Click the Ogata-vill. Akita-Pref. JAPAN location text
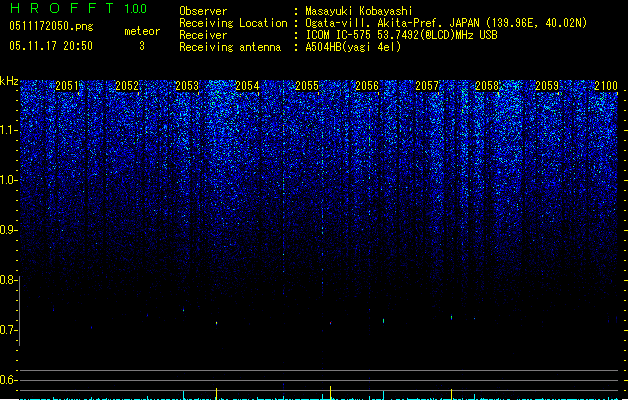 (x=446, y=23)
